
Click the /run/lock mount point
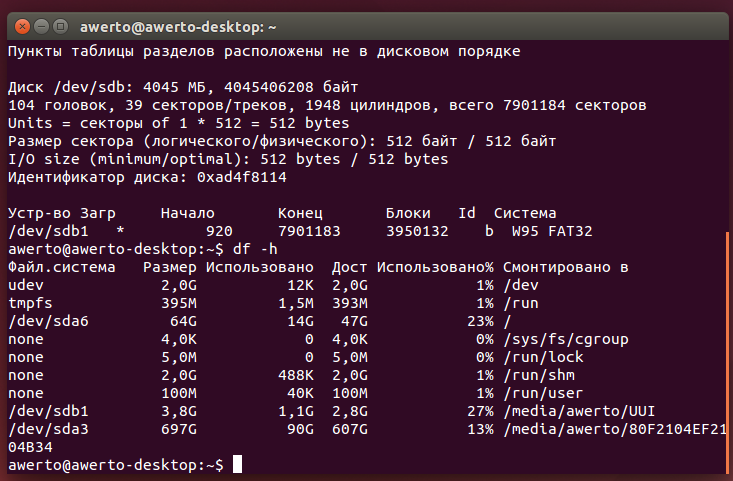click(x=543, y=357)
